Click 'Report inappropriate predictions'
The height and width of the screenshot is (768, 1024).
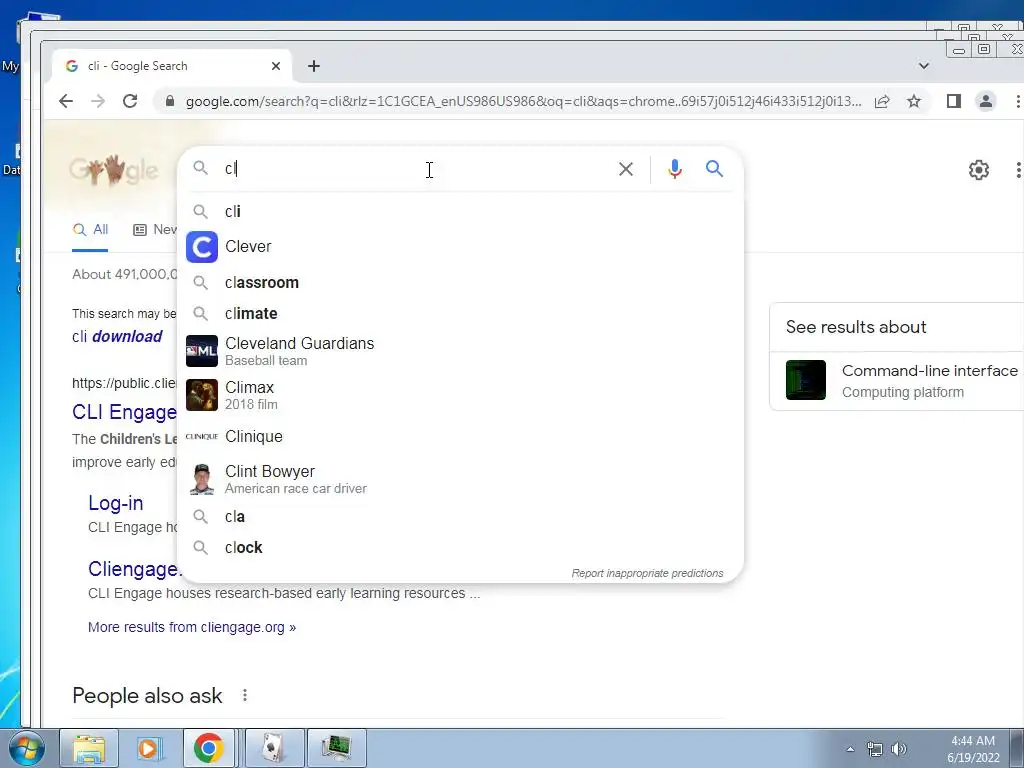(x=647, y=573)
